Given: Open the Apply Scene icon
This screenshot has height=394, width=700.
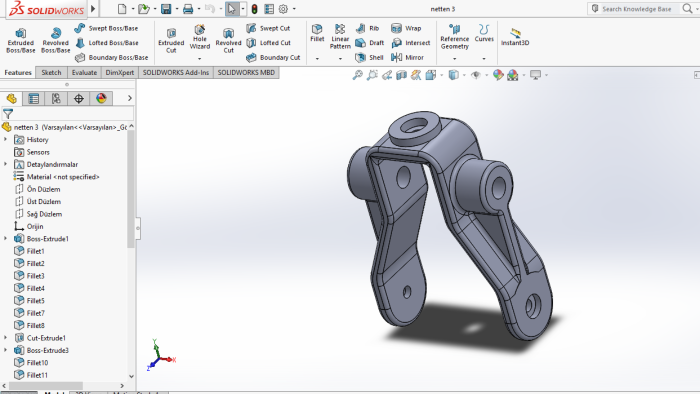Looking at the screenshot, I should coord(512,75).
